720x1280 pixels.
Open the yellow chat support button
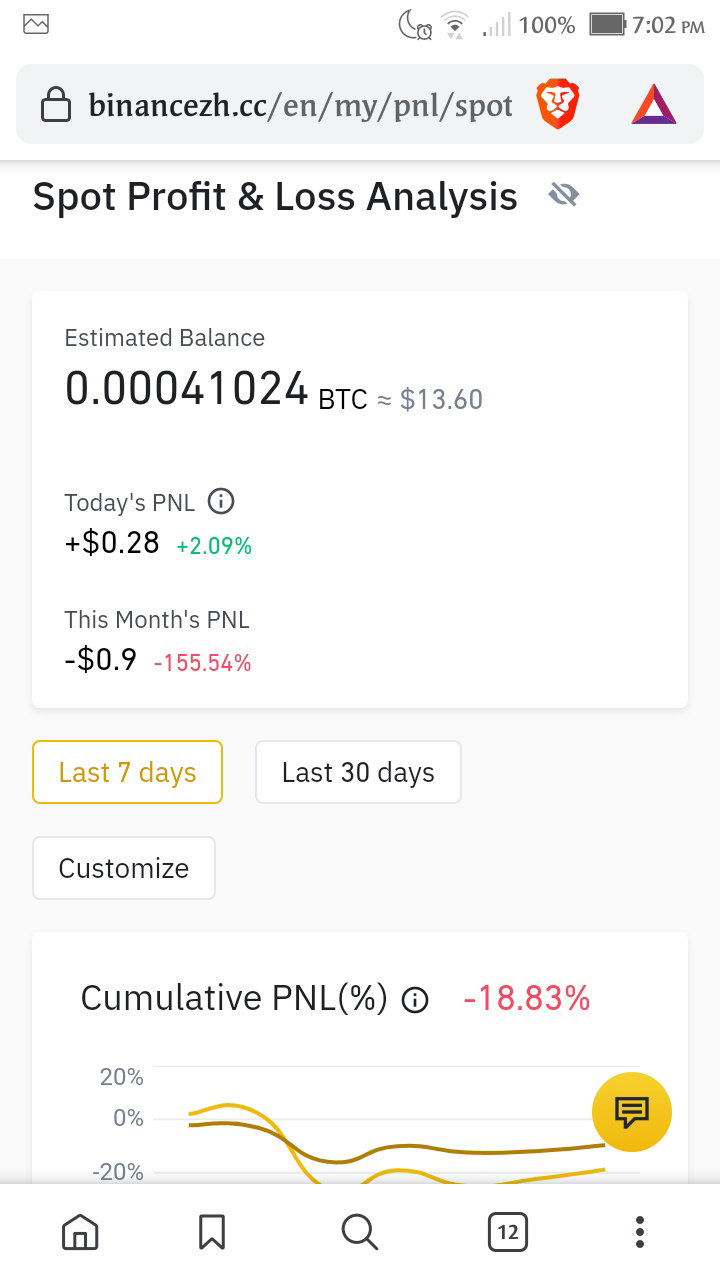(632, 1111)
